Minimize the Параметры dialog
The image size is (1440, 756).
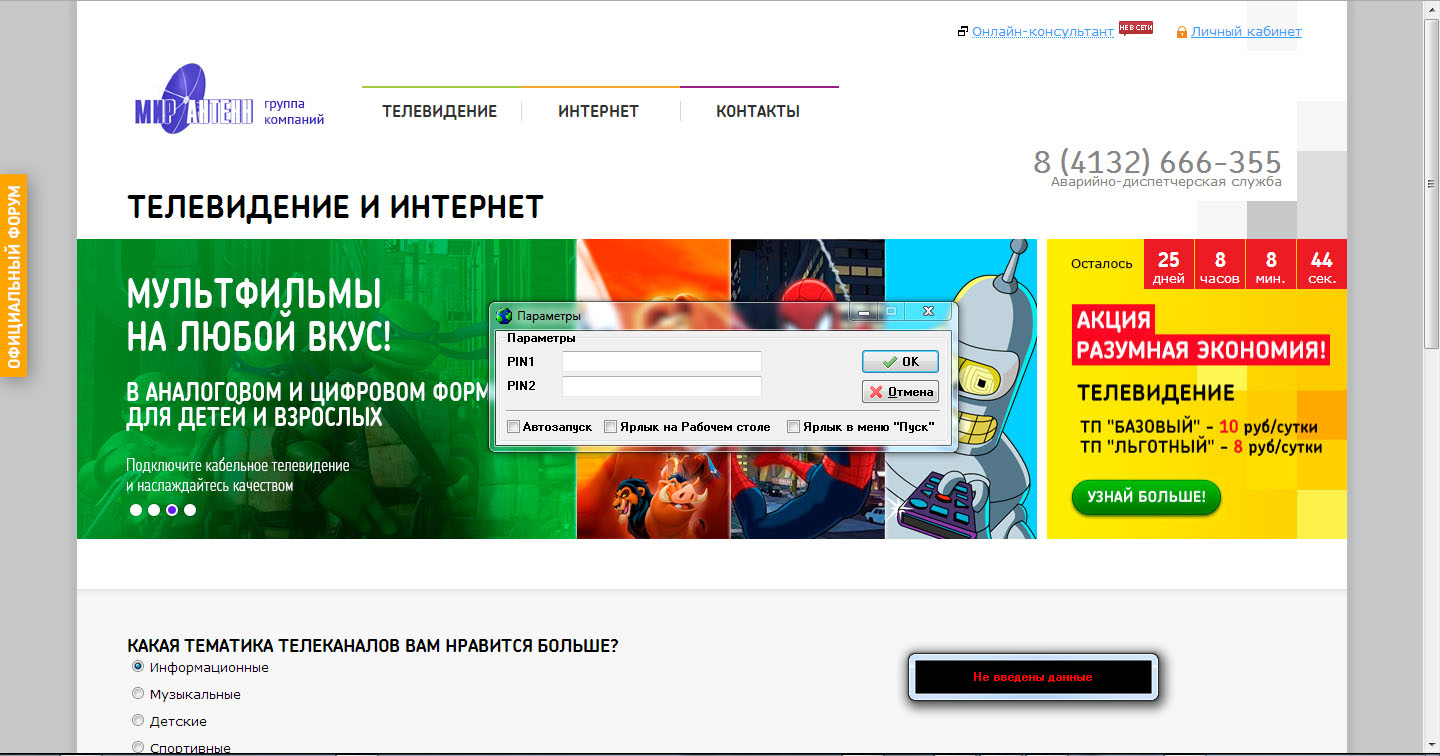tap(863, 312)
